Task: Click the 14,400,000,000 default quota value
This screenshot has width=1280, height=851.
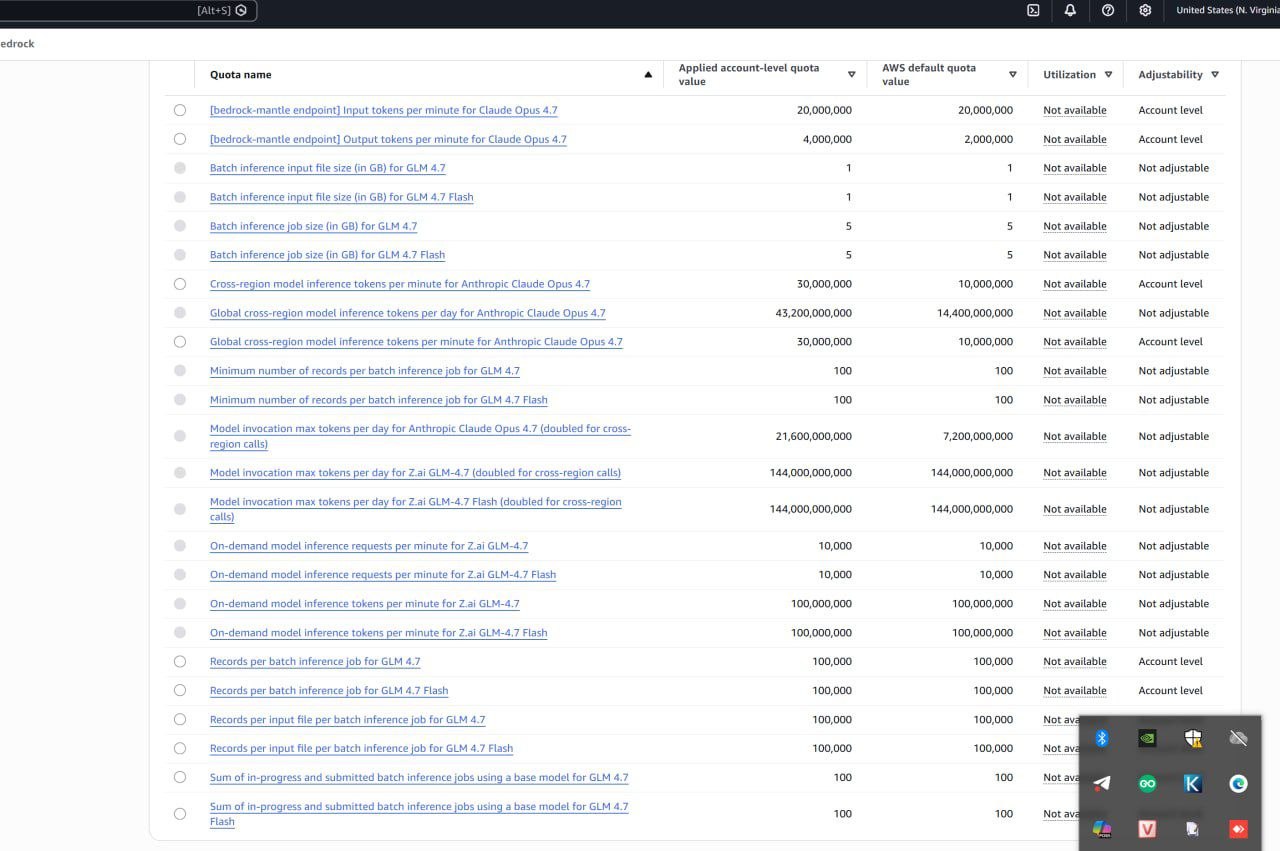Action: coord(975,313)
